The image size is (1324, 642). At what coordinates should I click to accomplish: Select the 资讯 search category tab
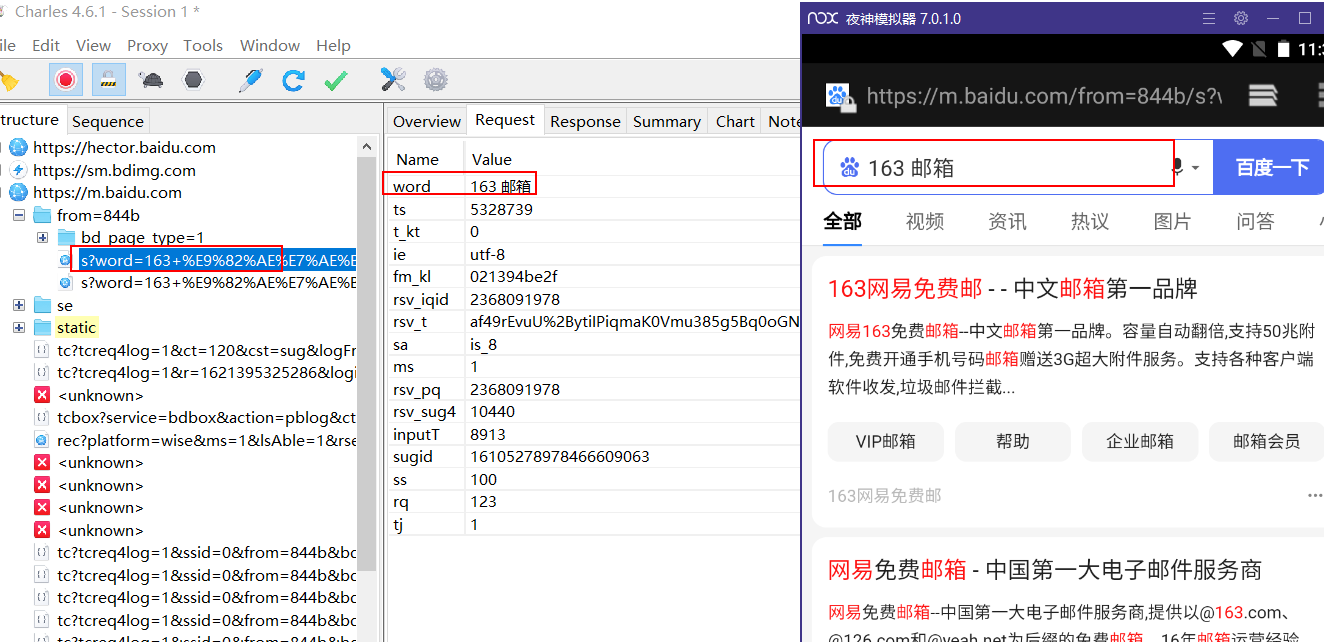click(x=1007, y=221)
